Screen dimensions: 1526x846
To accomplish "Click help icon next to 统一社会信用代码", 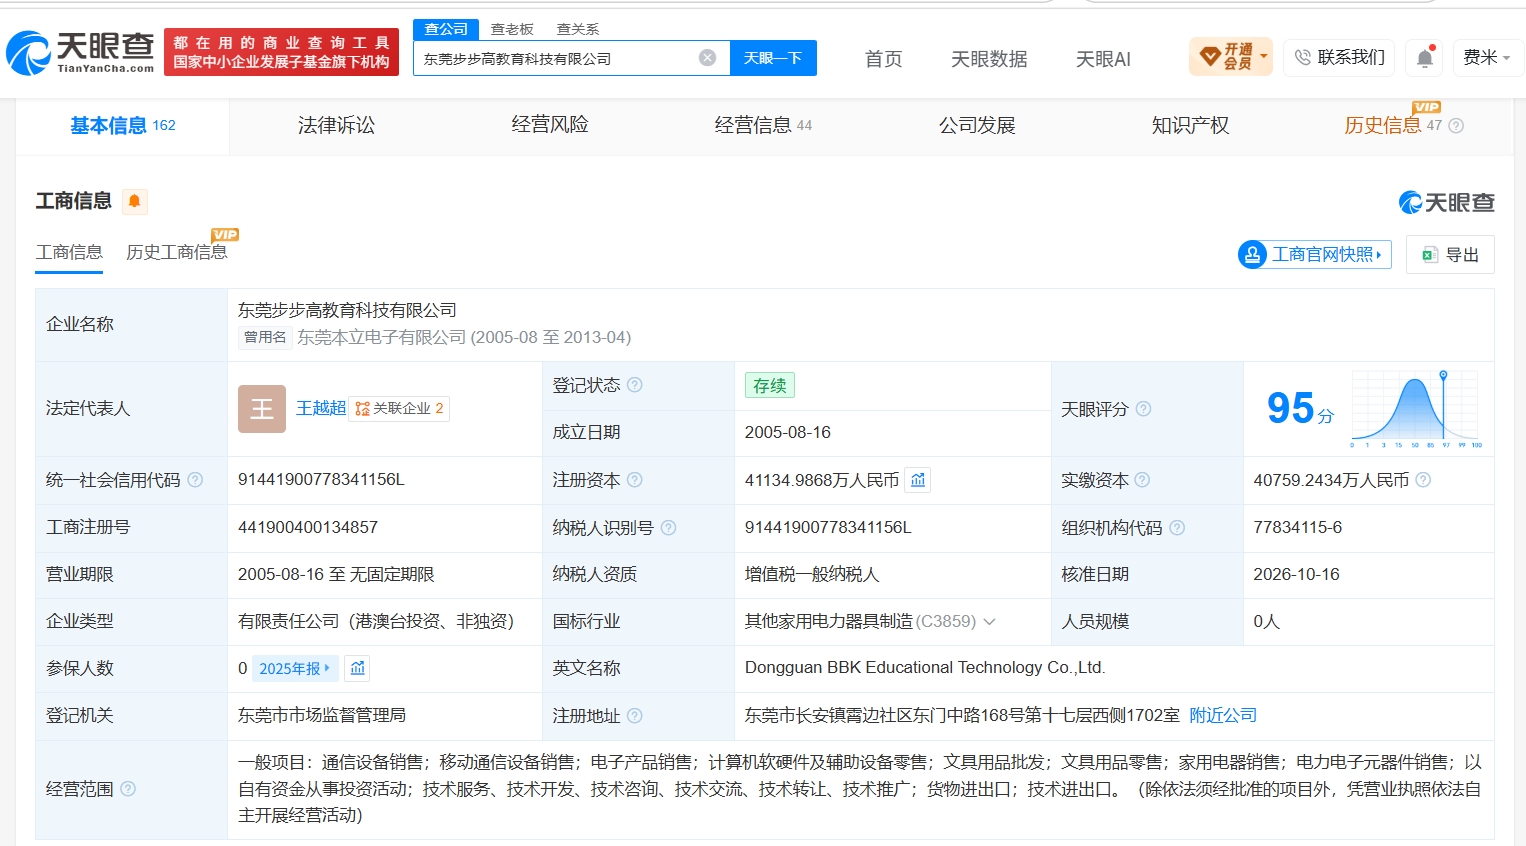I will [195, 480].
